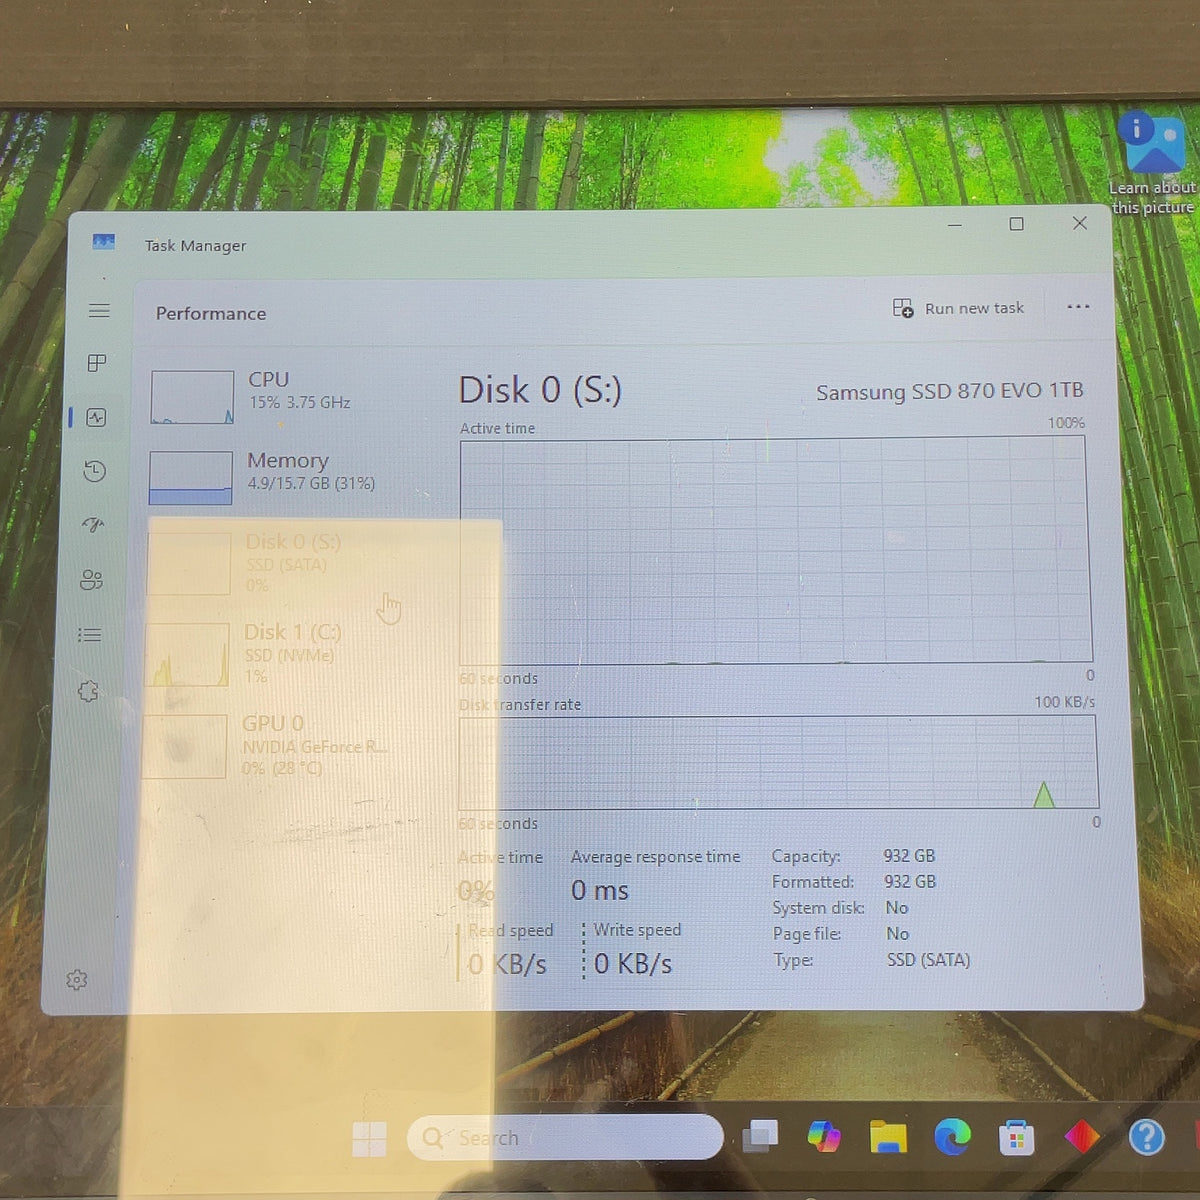The image size is (1200, 1200).
Task: Open Task View from the taskbar
Action: [x=761, y=1135]
